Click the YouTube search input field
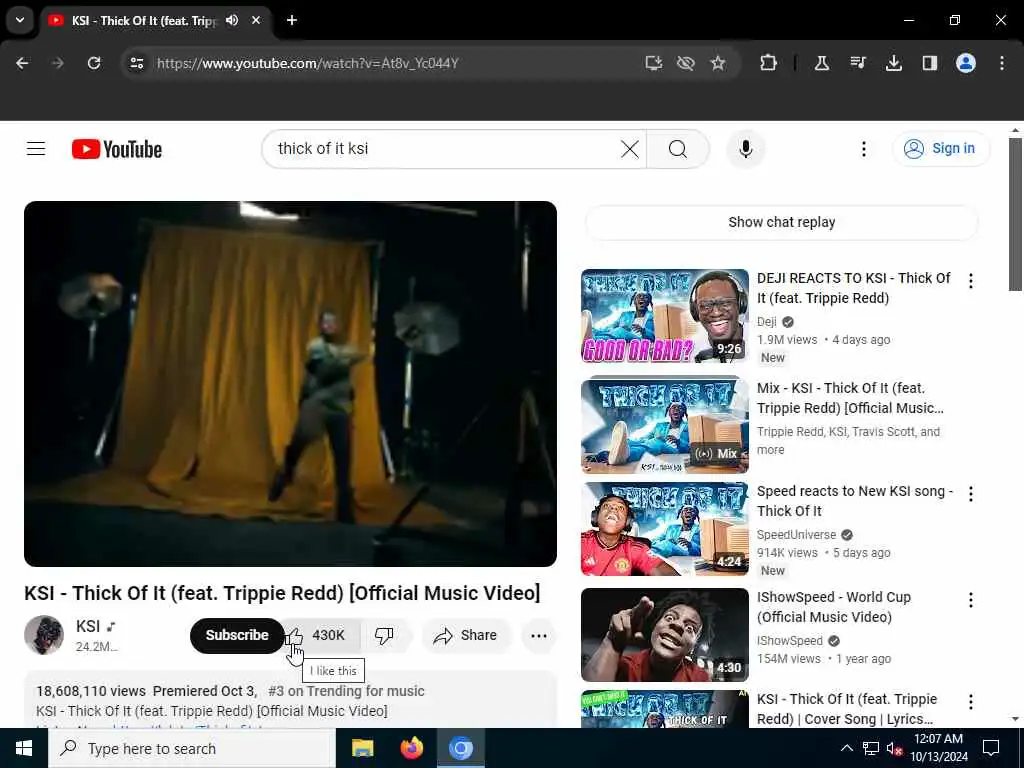1024x768 pixels. click(x=444, y=149)
